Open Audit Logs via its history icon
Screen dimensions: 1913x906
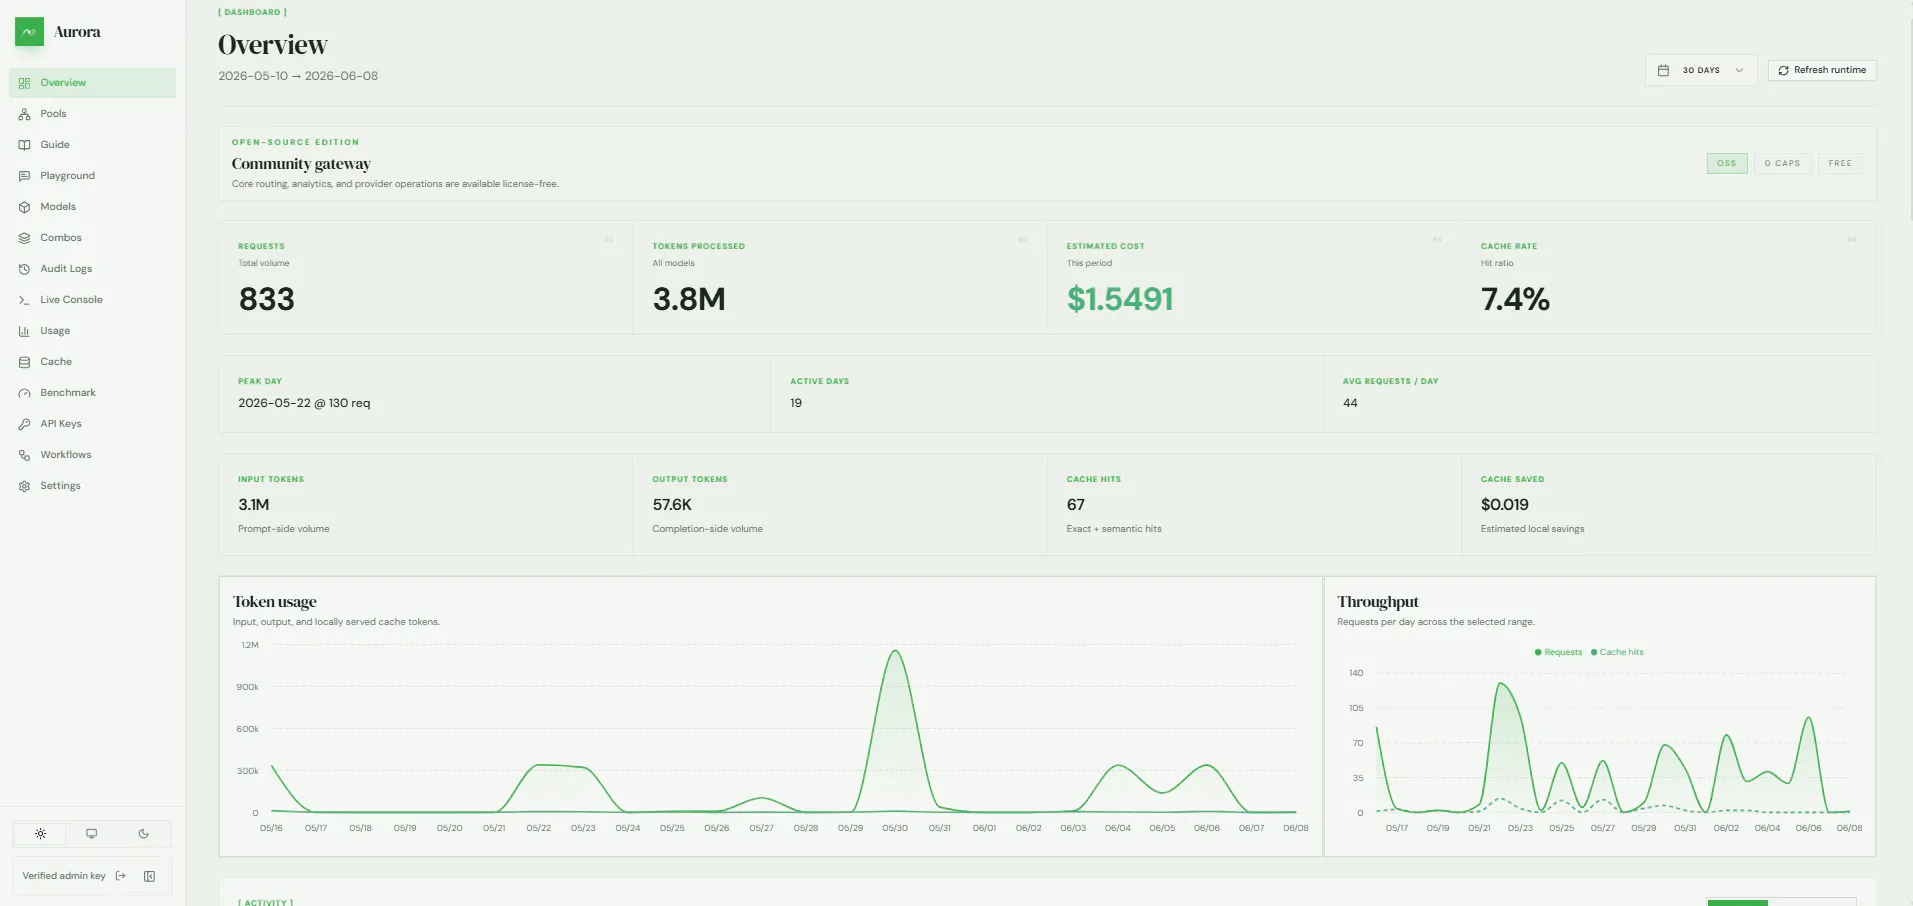(x=24, y=269)
